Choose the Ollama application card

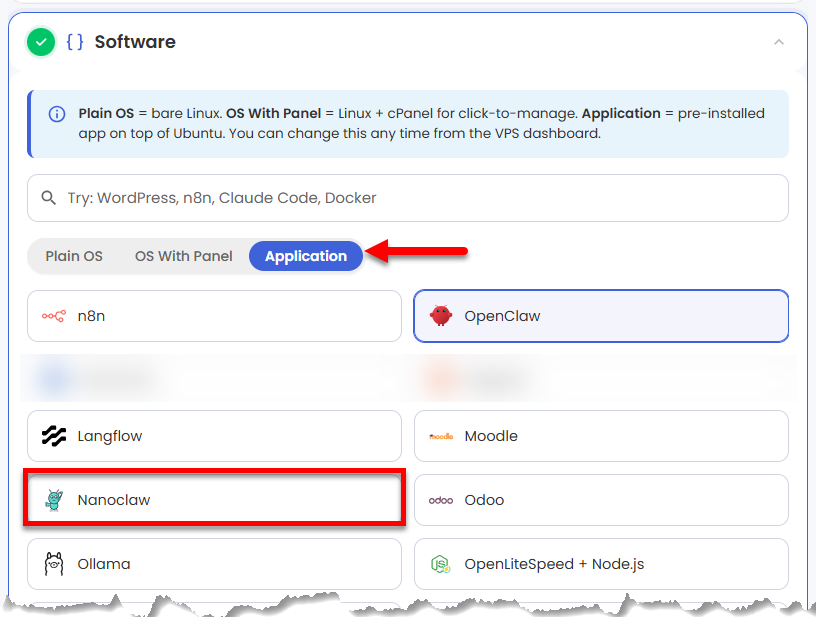[214, 564]
